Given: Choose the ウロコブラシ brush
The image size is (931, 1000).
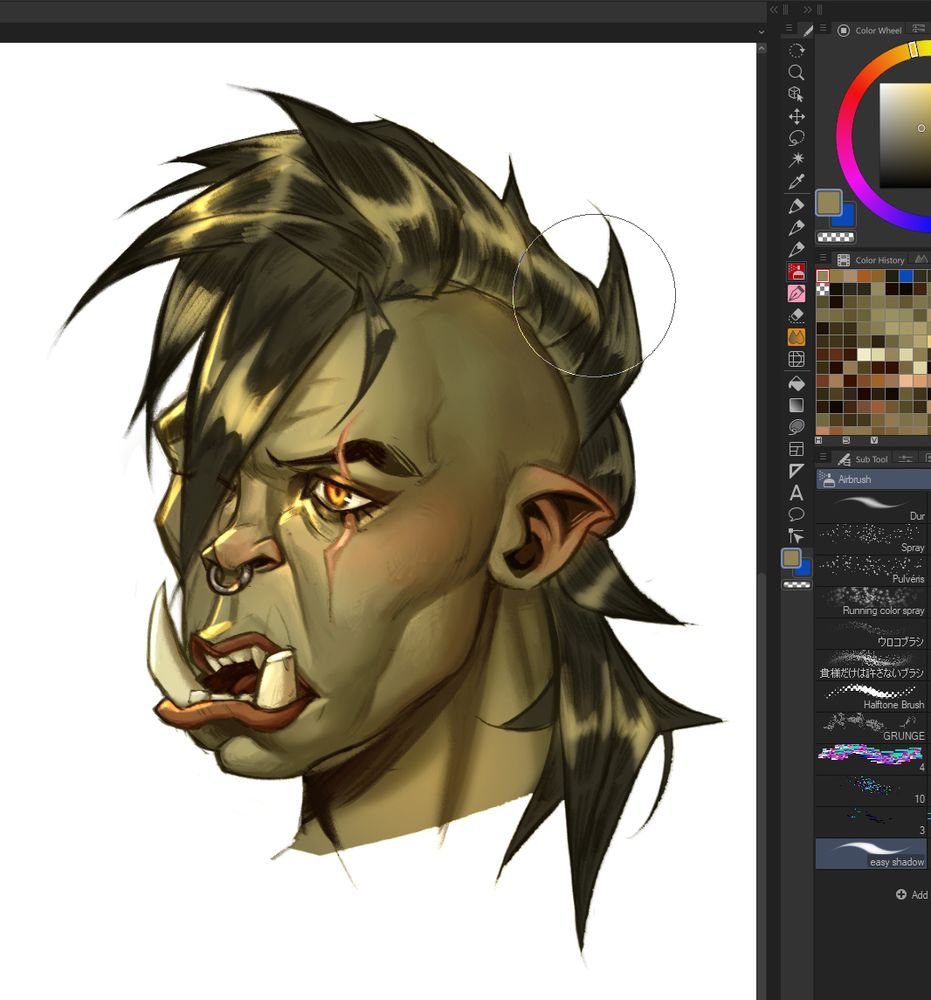Looking at the screenshot, I should pyautogui.click(x=871, y=633).
